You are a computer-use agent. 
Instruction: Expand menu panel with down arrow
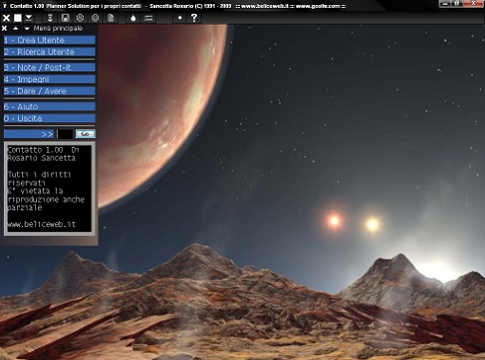27,29
